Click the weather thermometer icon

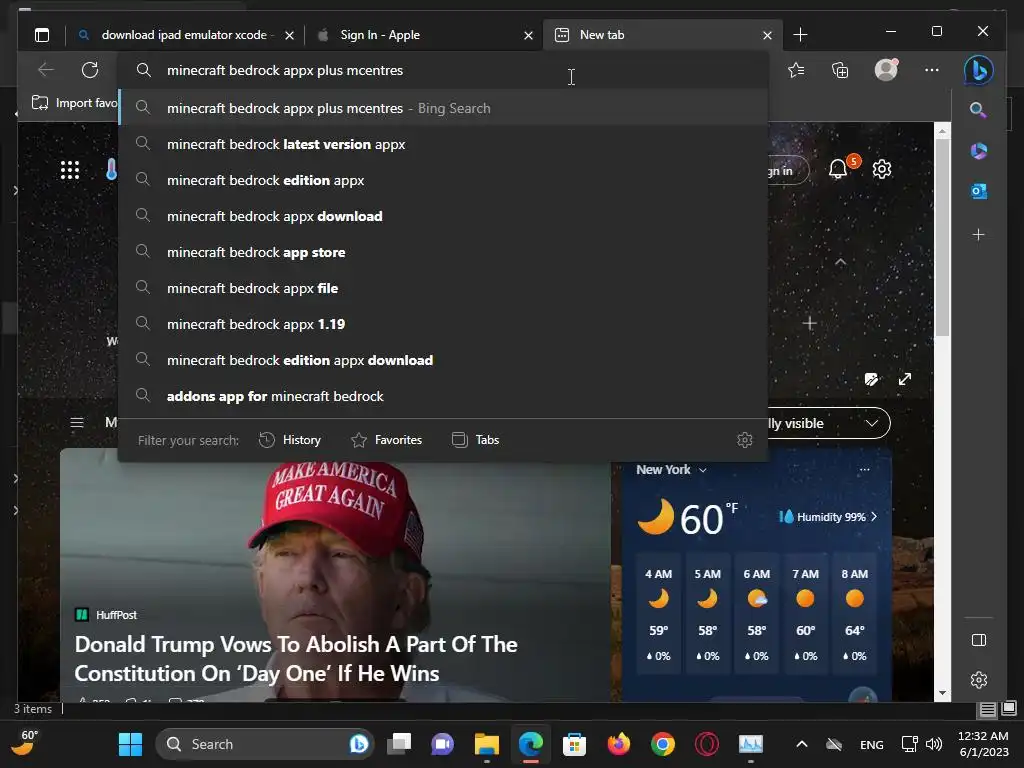click(x=111, y=170)
